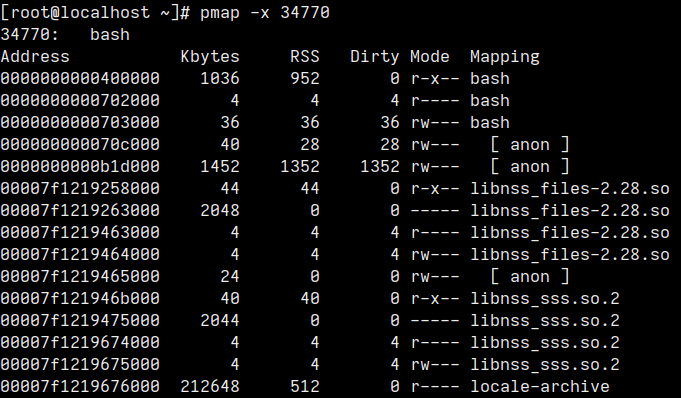The image size is (681, 398).
Task: Click address 00007f1219675000
Action: (x=80, y=365)
